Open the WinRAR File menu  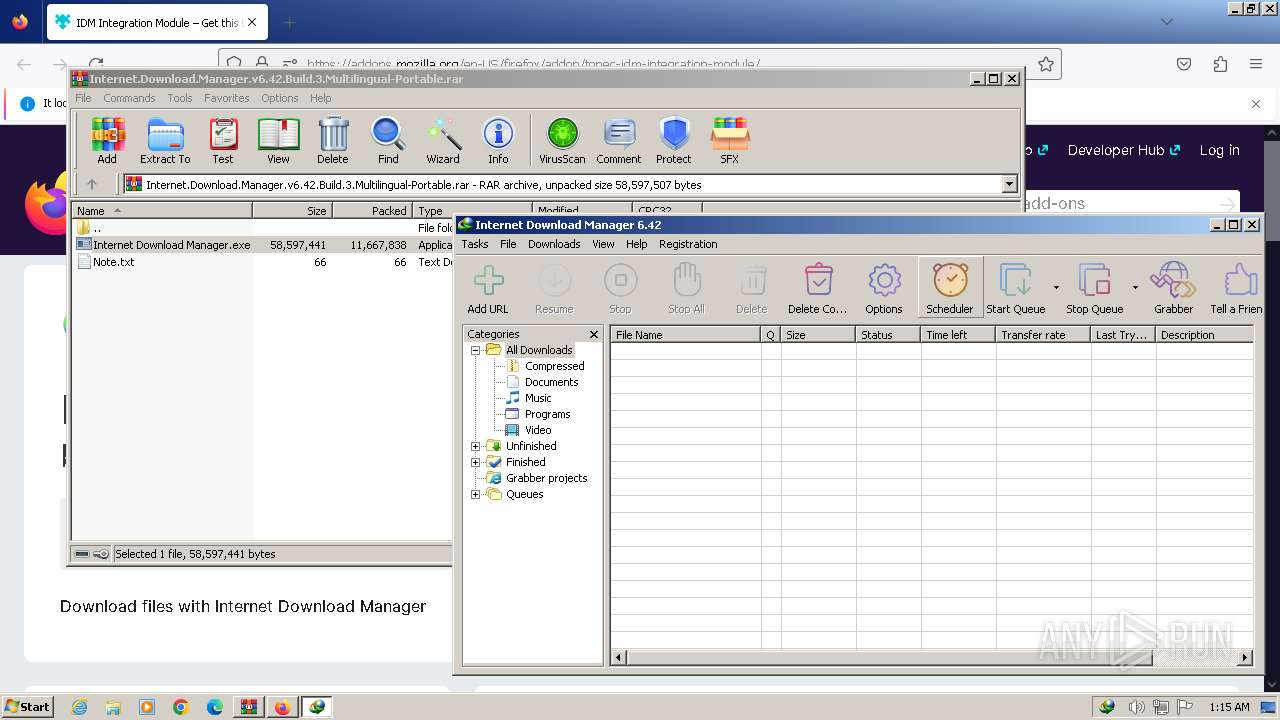click(x=83, y=98)
